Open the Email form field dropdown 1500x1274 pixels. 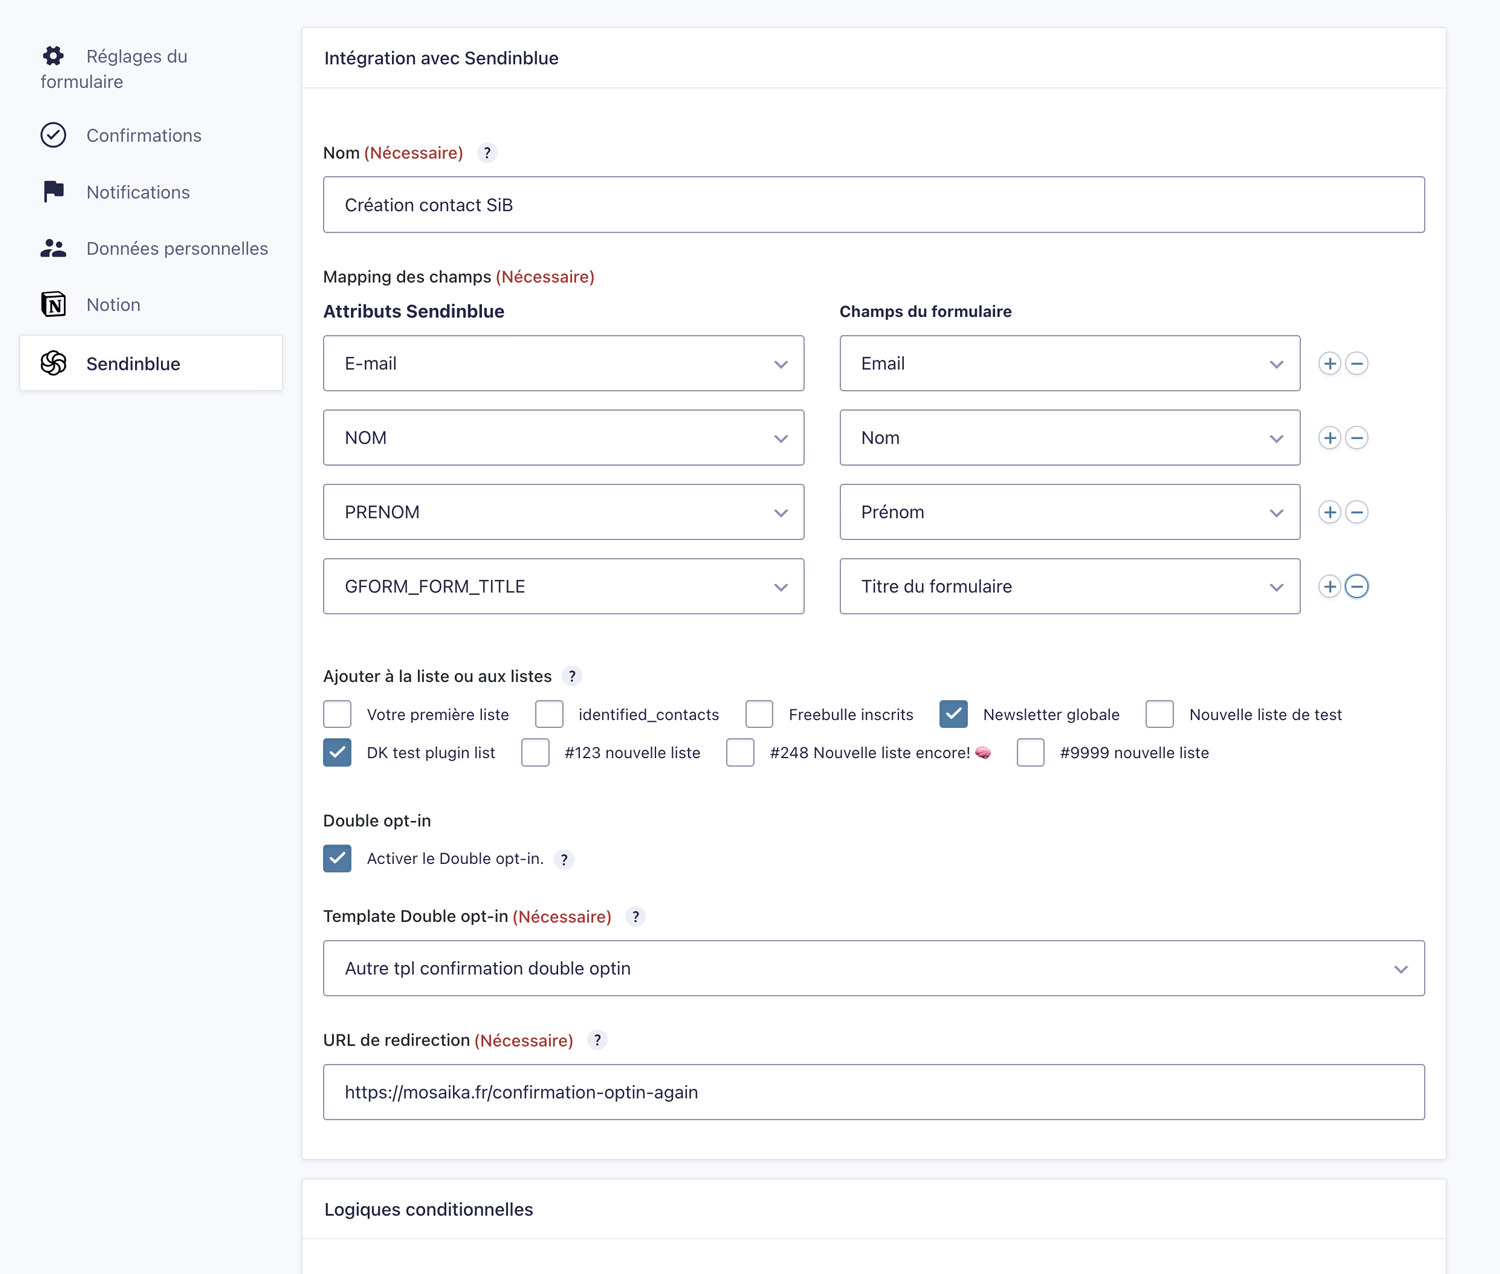(1070, 364)
